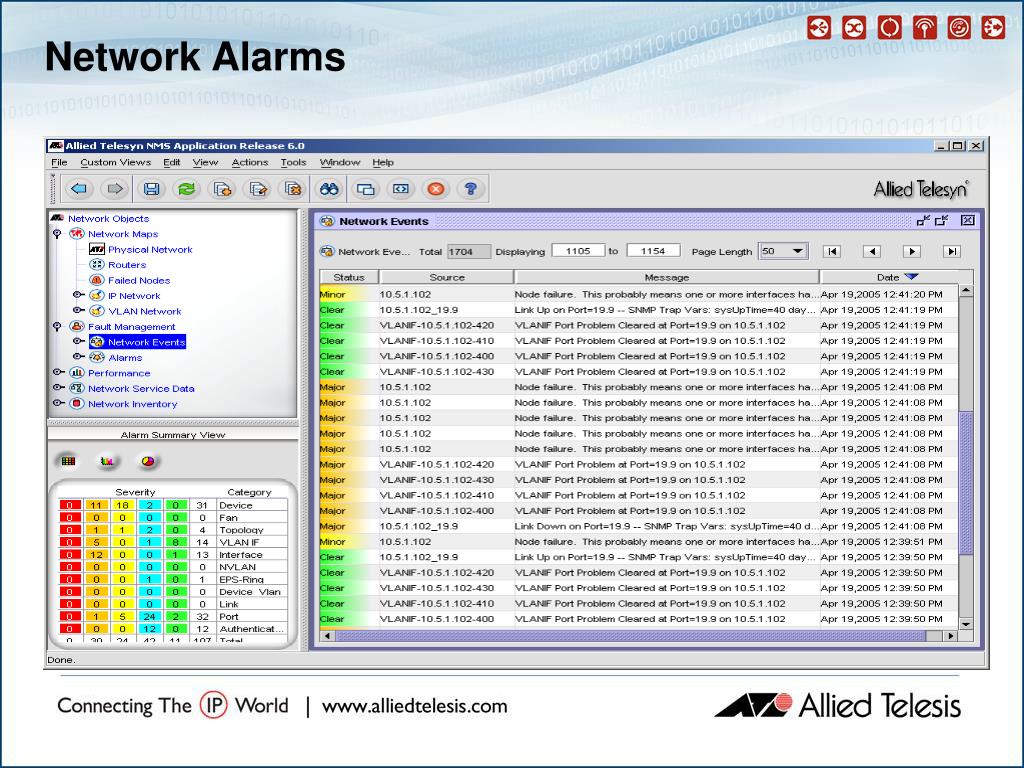The width and height of the screenshot is (1024, 768).
Task: Select the first Minor 10.5.1.102 event row
Action: pos(639,295)
